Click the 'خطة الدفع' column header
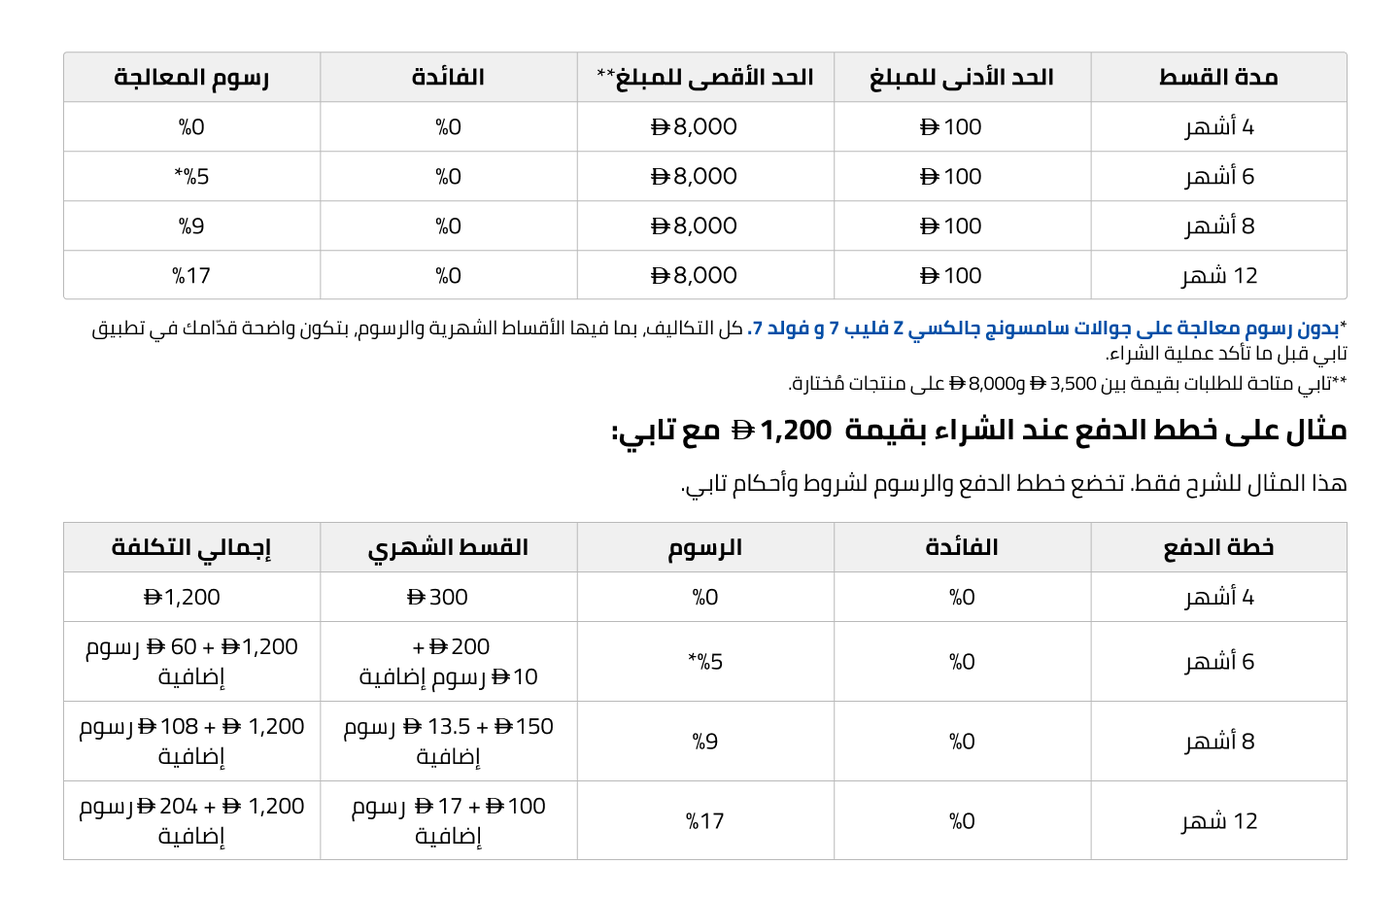 tap(1218, 547)
